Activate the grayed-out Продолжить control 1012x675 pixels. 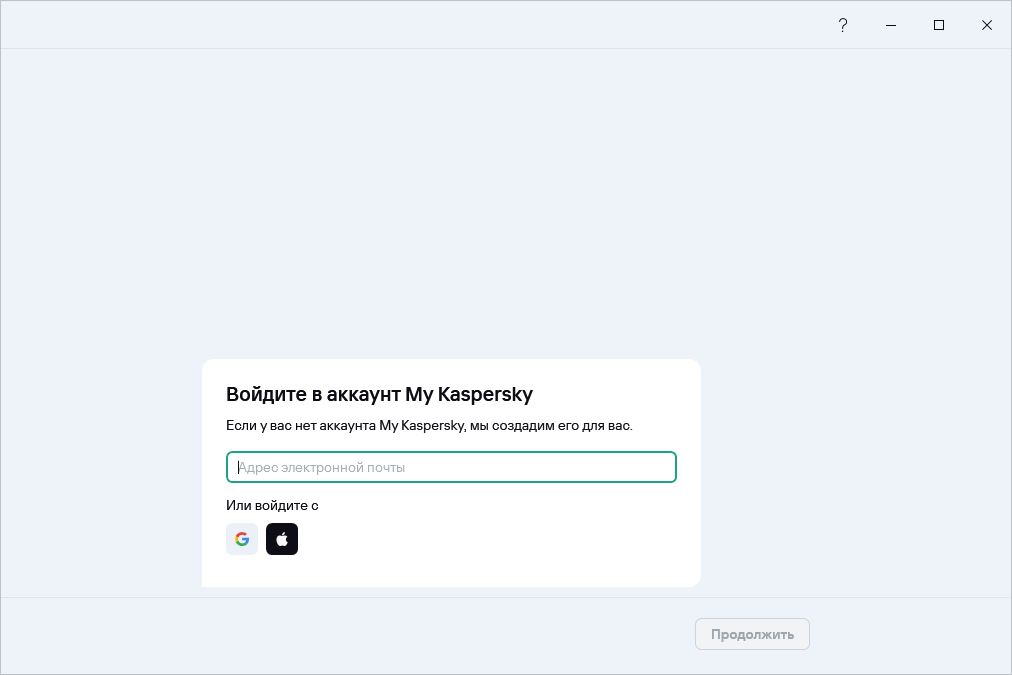click(x=752, y=634)
